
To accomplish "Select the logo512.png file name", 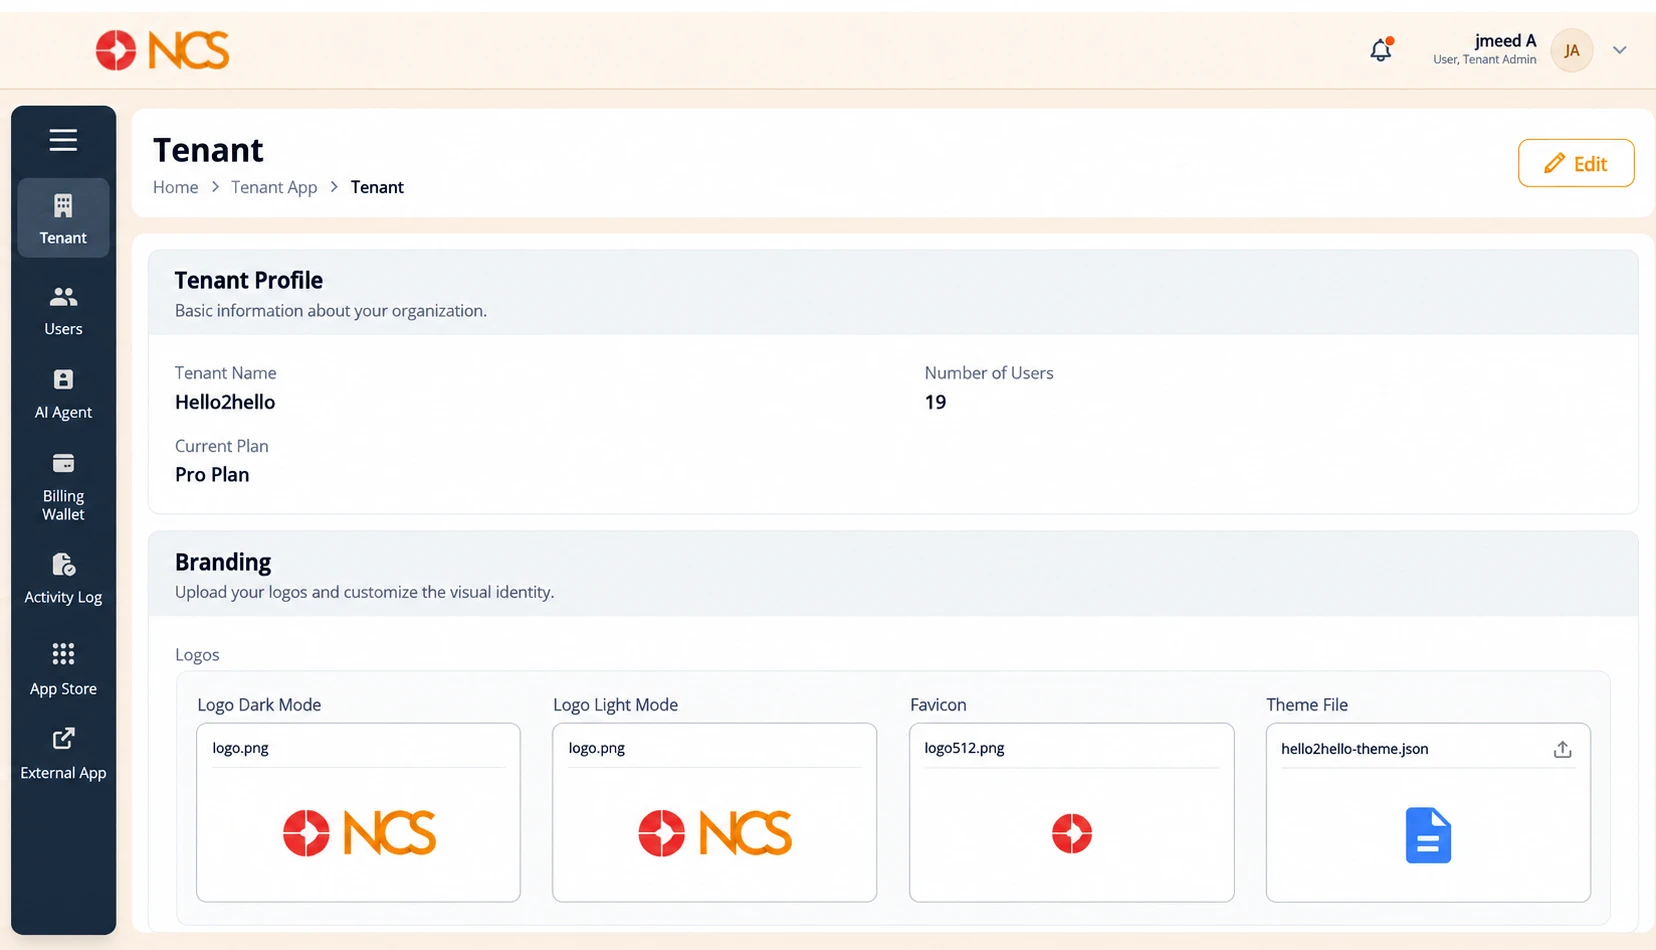I will click(x=964, y=748).
